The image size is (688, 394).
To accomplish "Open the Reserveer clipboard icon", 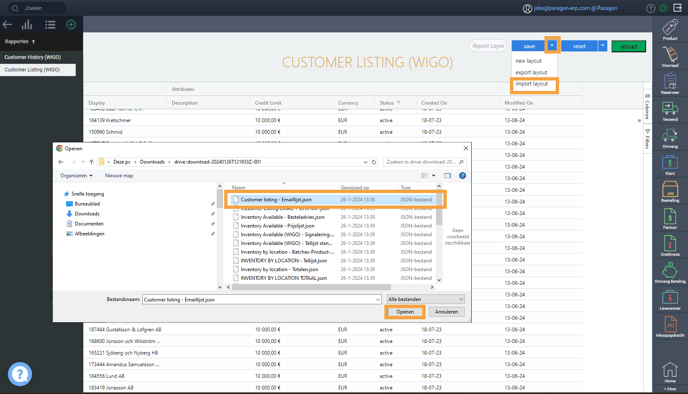I will coord(670,82).
